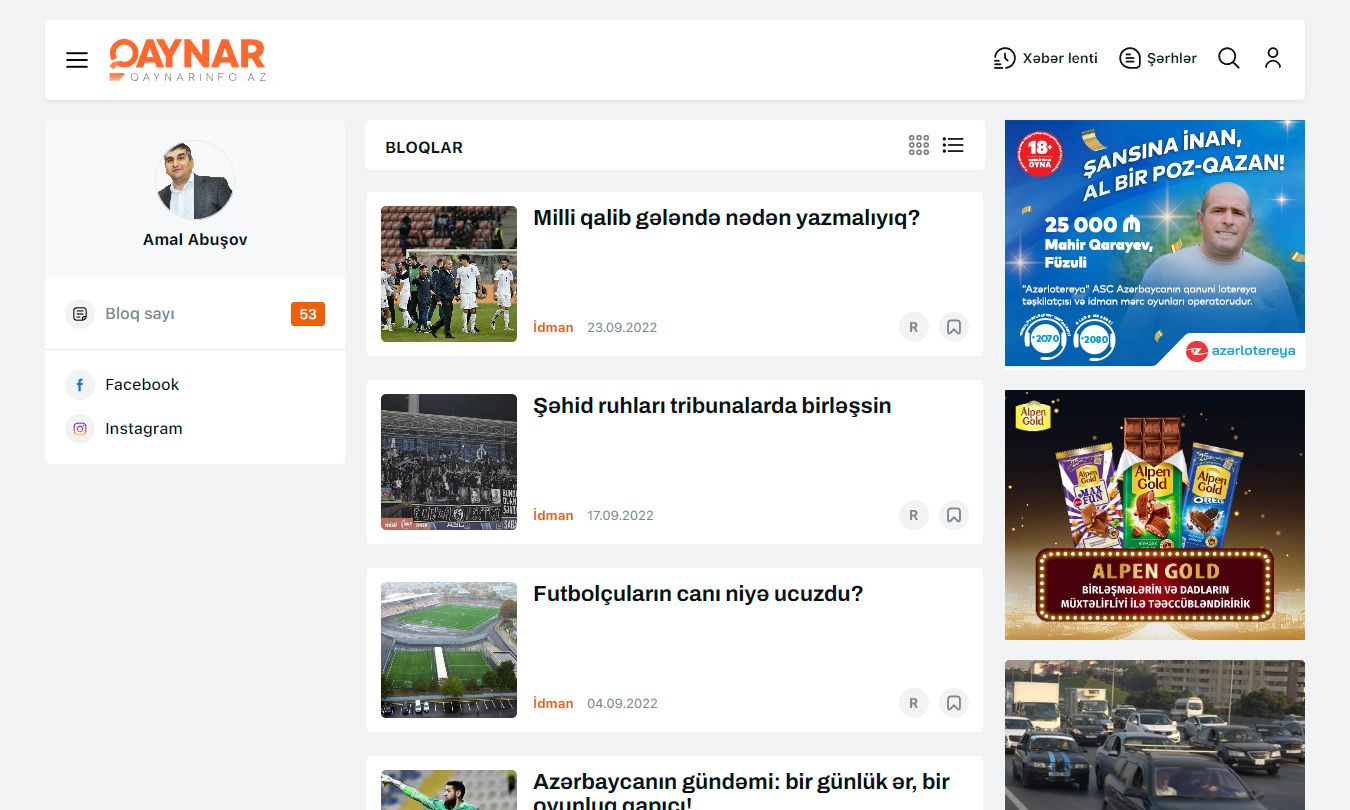Open the author's Facebook profile
The image size is (1350, 810).
pos(141,385)
